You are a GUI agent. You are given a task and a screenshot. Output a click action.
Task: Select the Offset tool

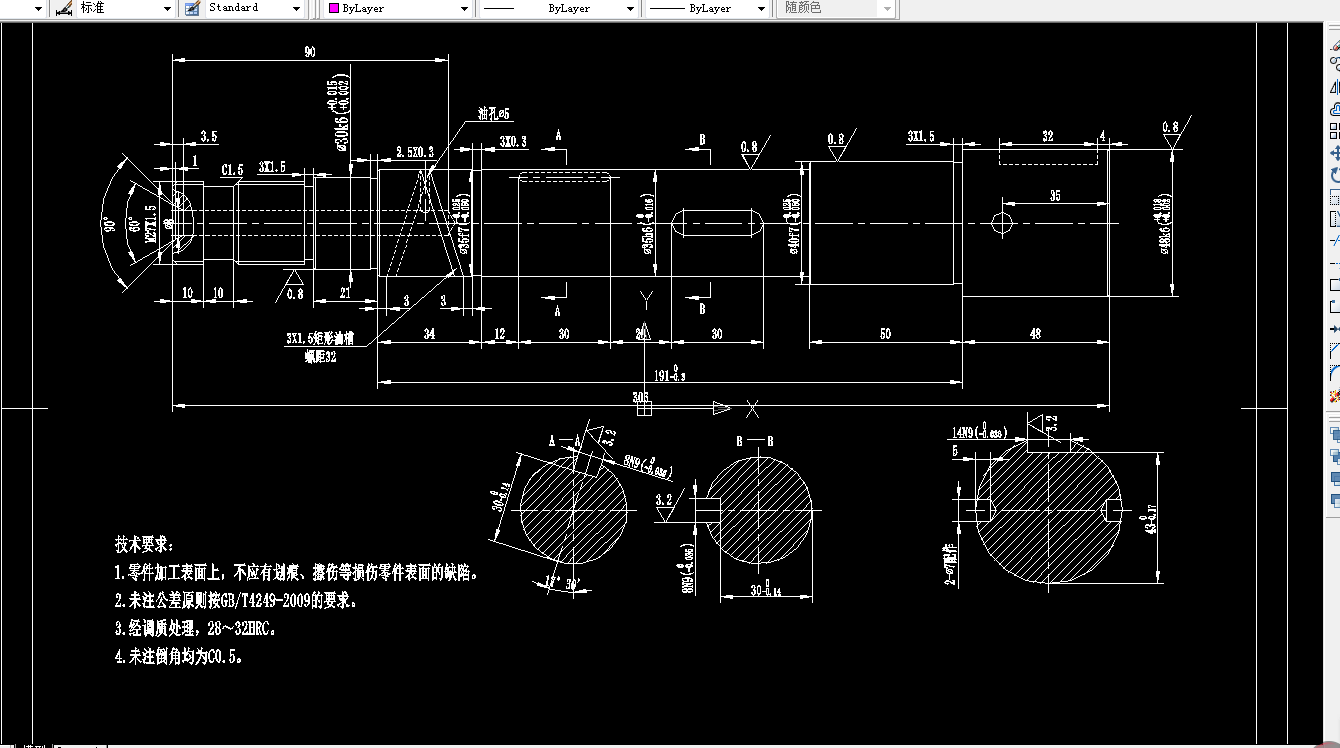pos(1334,109)
